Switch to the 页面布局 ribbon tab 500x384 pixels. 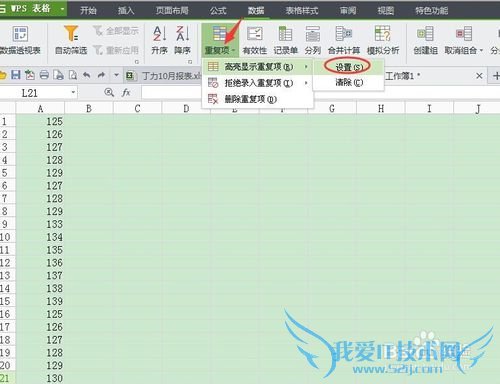(x=172, y=10)
